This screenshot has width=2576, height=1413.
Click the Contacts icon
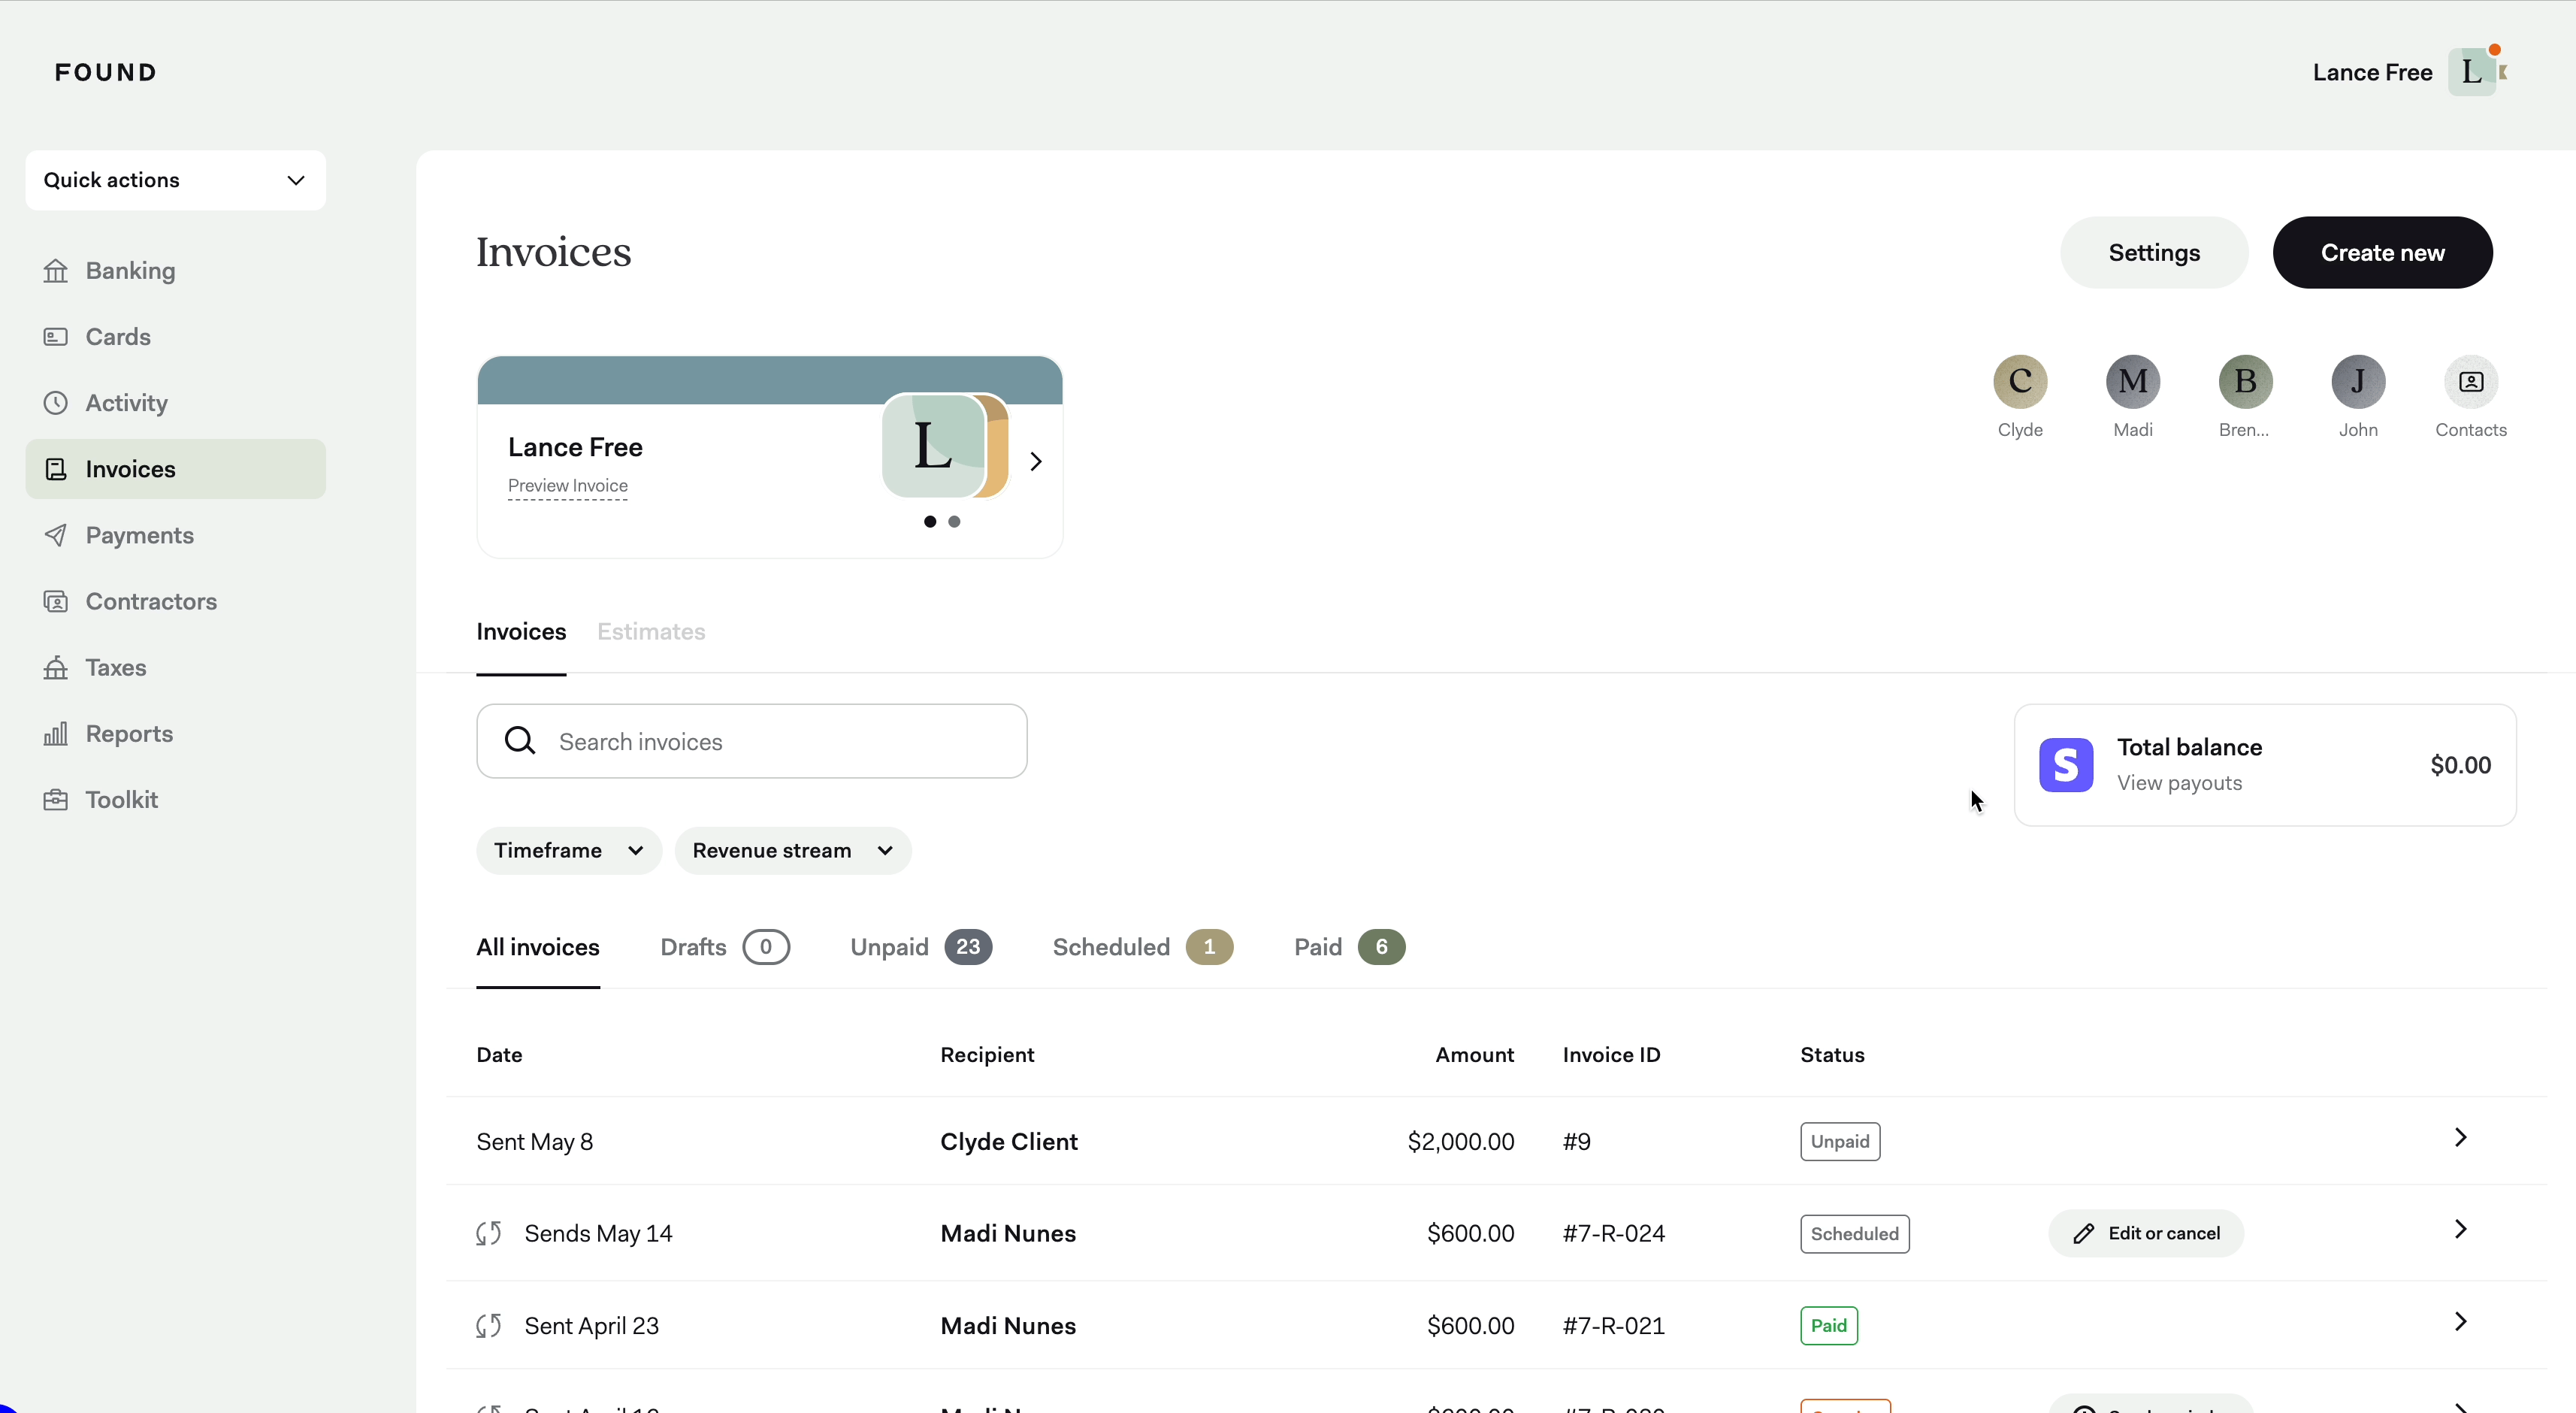coord(2470,382)
